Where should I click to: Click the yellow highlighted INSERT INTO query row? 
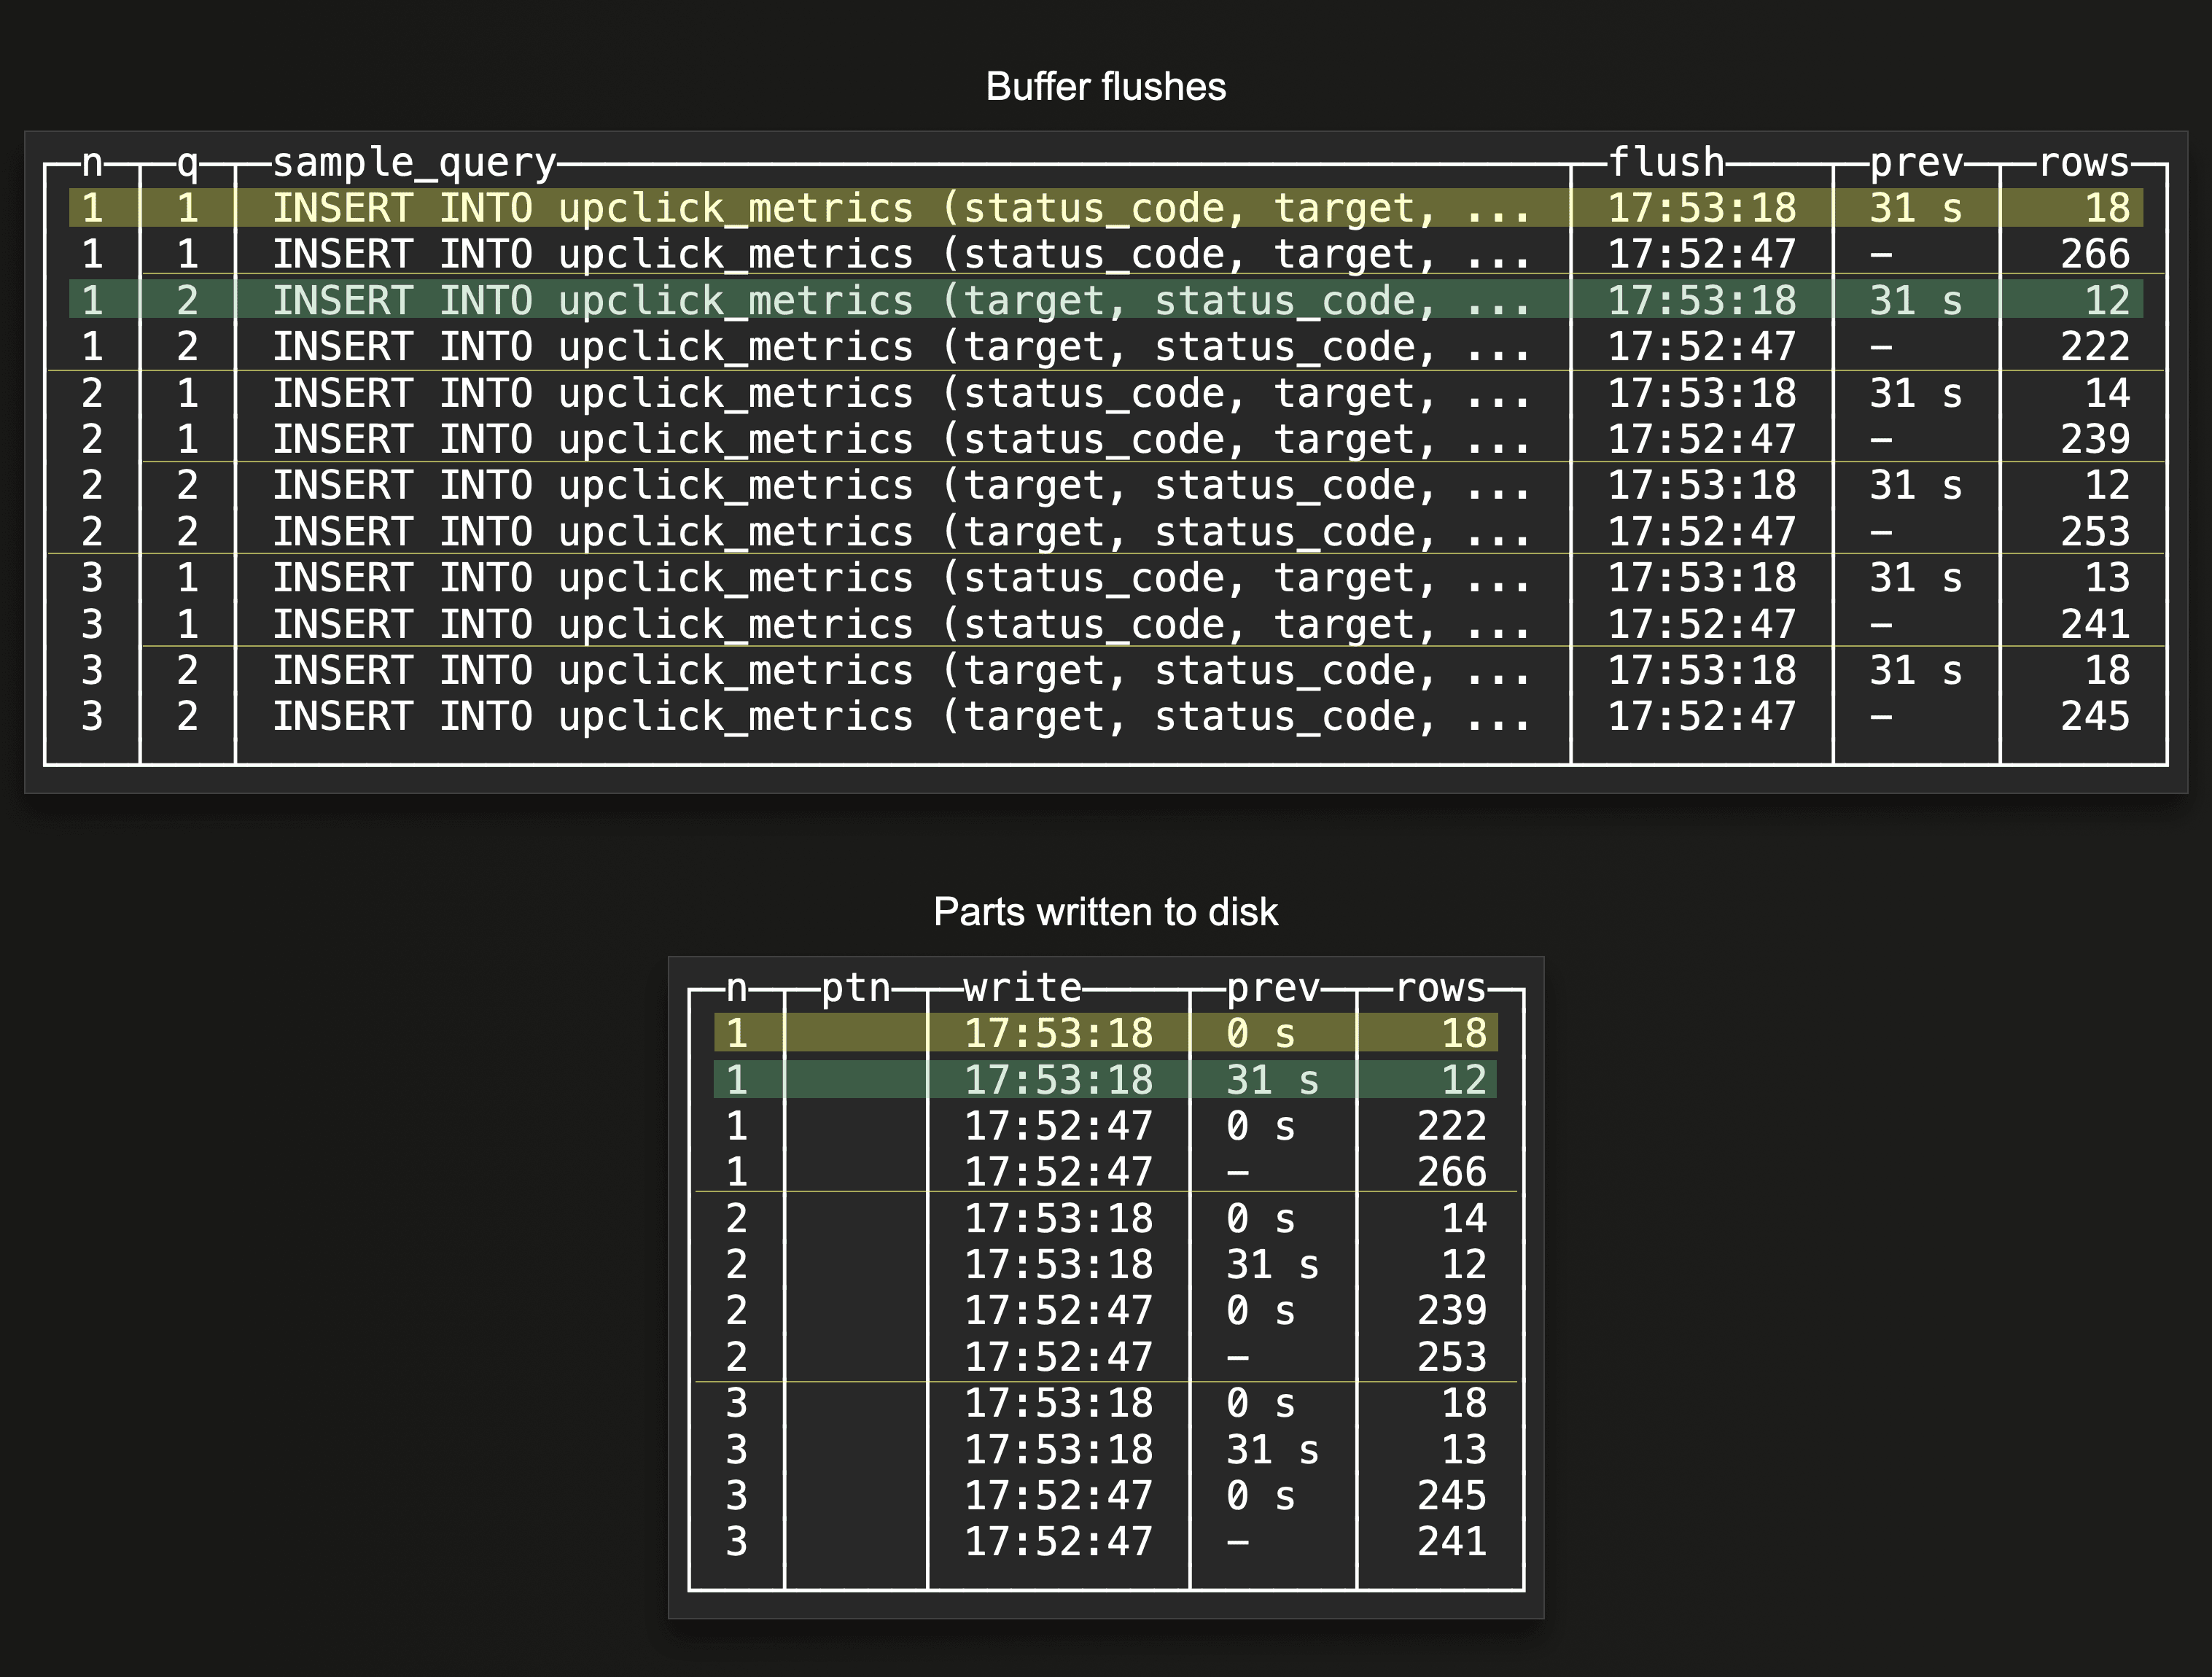900,208
